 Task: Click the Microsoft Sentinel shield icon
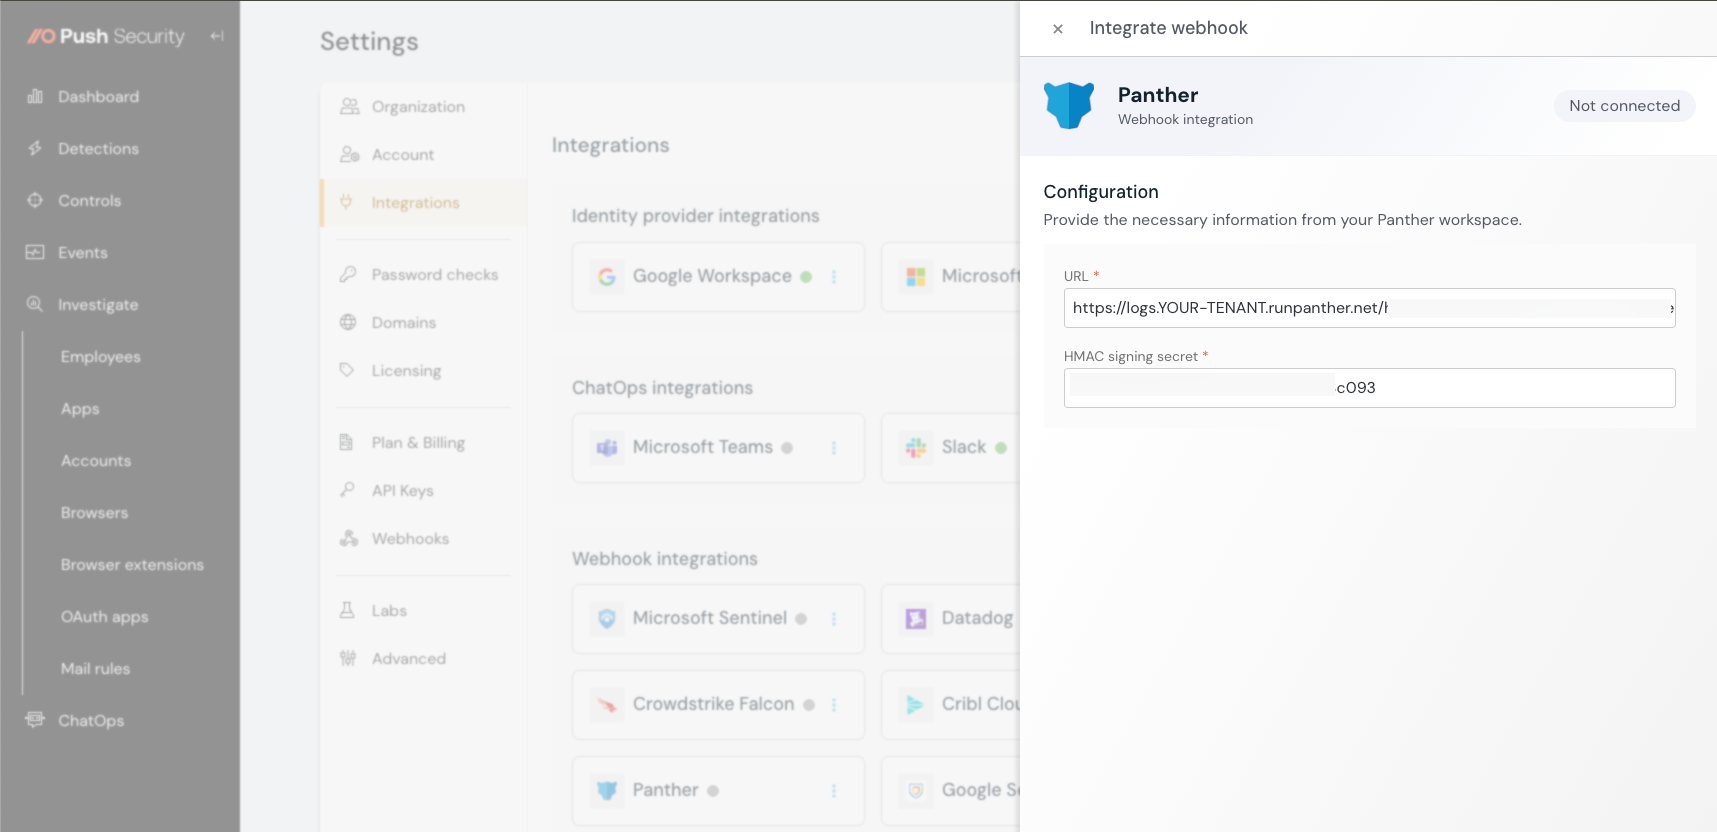tap(607, 619)
